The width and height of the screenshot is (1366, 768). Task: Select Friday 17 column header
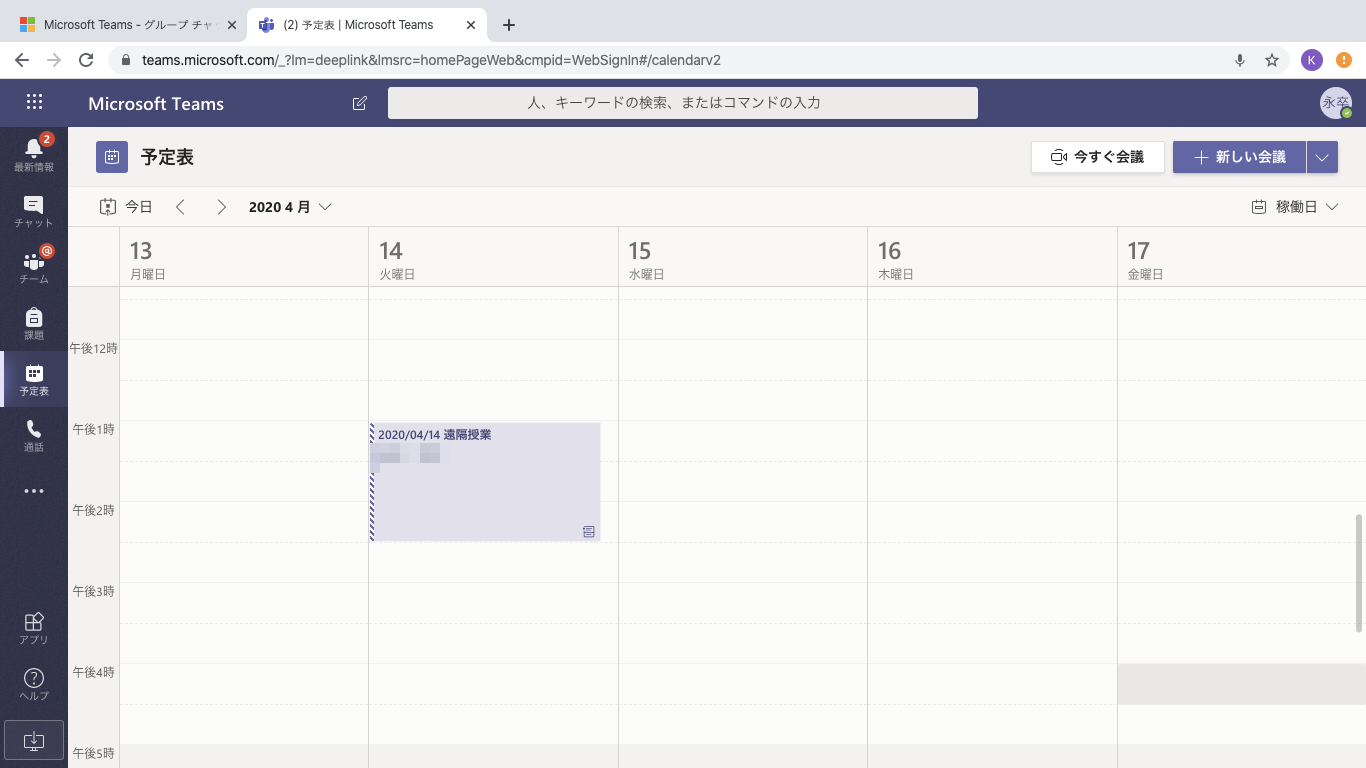1241,258
